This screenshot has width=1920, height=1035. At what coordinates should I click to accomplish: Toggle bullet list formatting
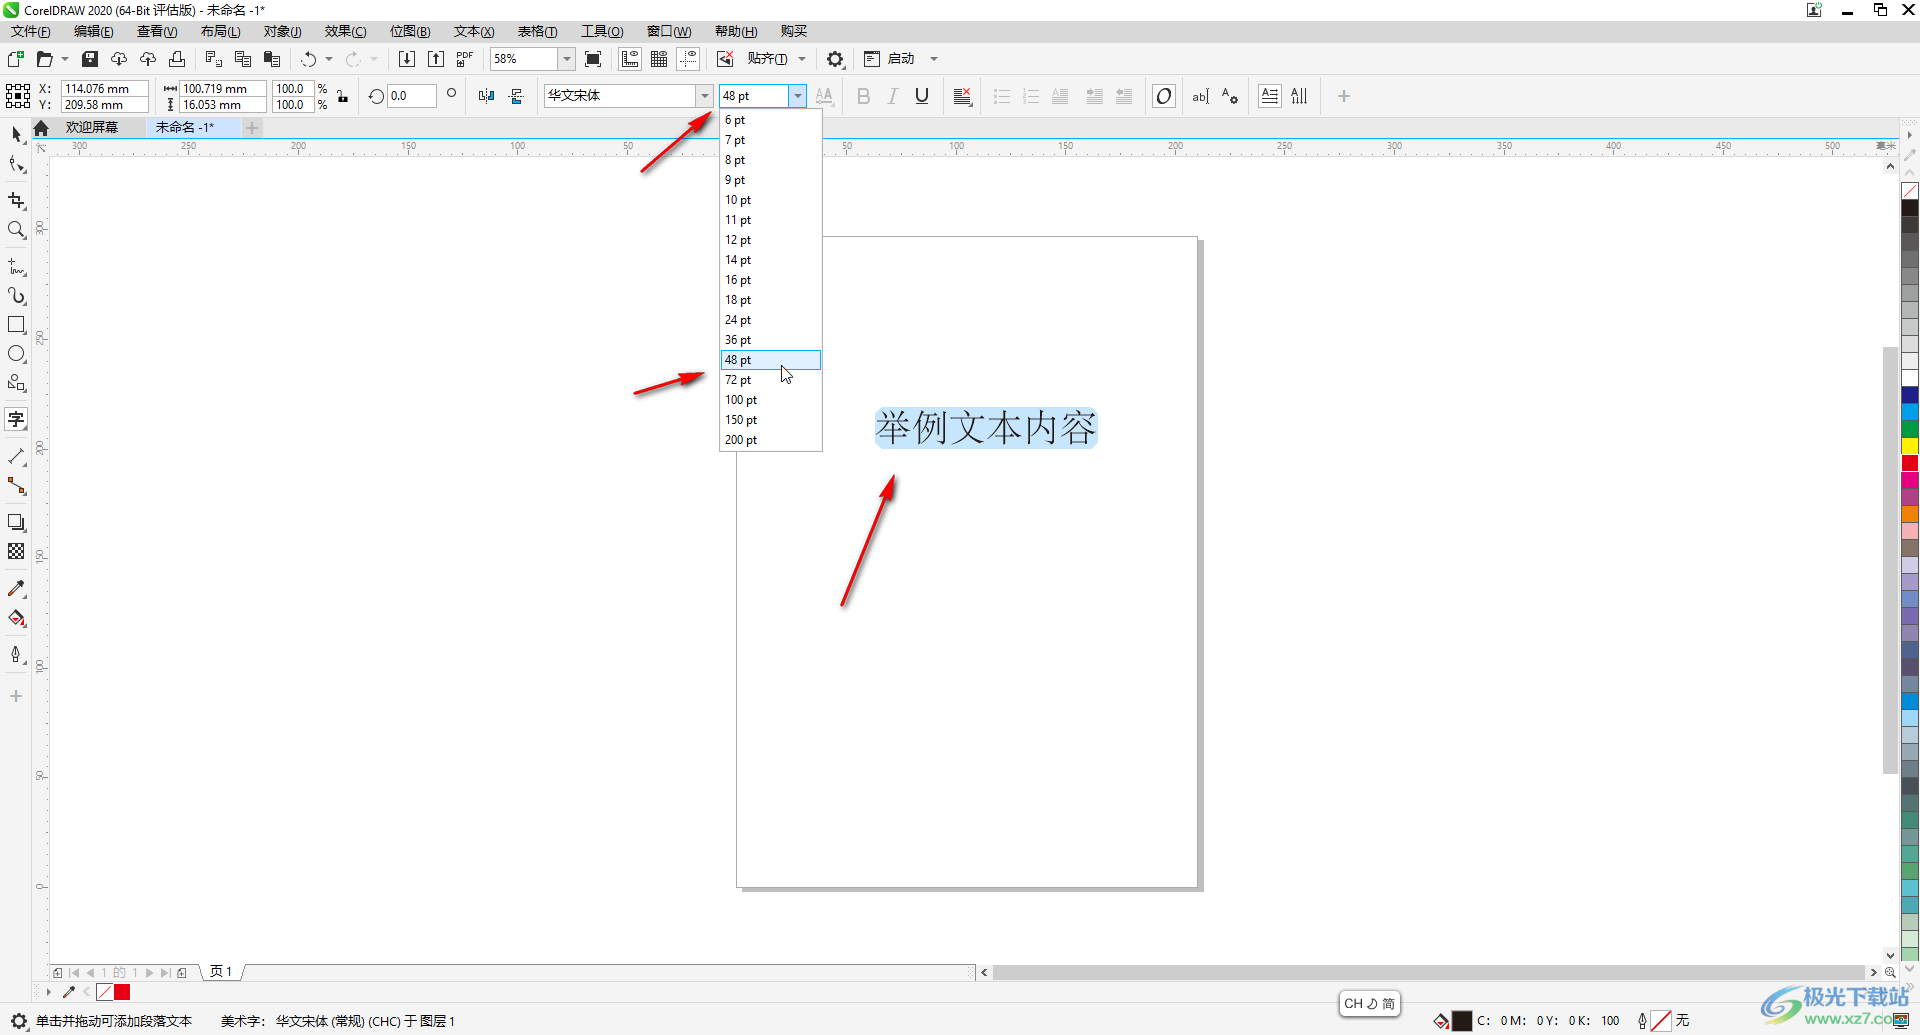(1001, 96)
